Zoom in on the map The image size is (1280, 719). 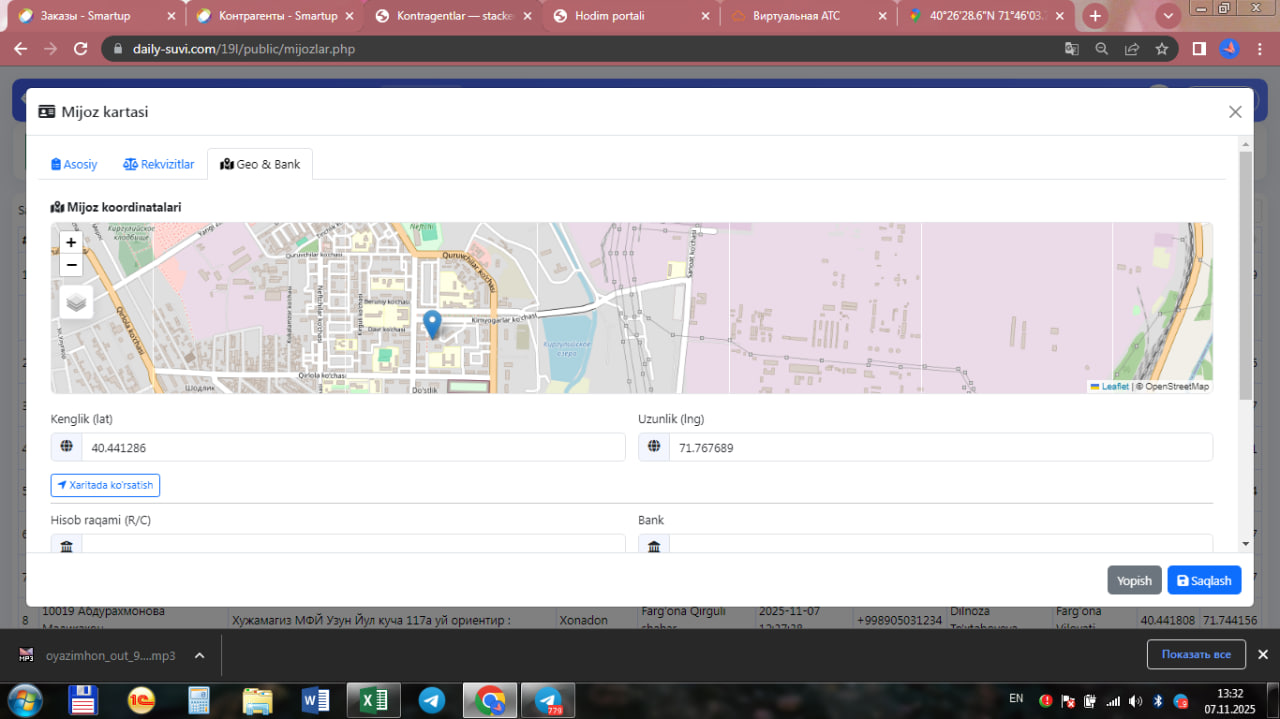71,242
